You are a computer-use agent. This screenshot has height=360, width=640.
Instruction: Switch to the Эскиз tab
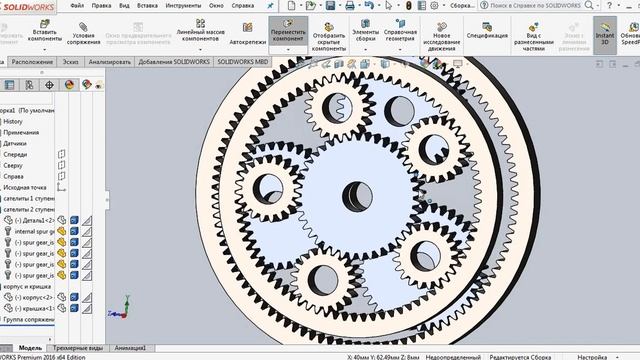pyautogui.click(x=71, y=62)
